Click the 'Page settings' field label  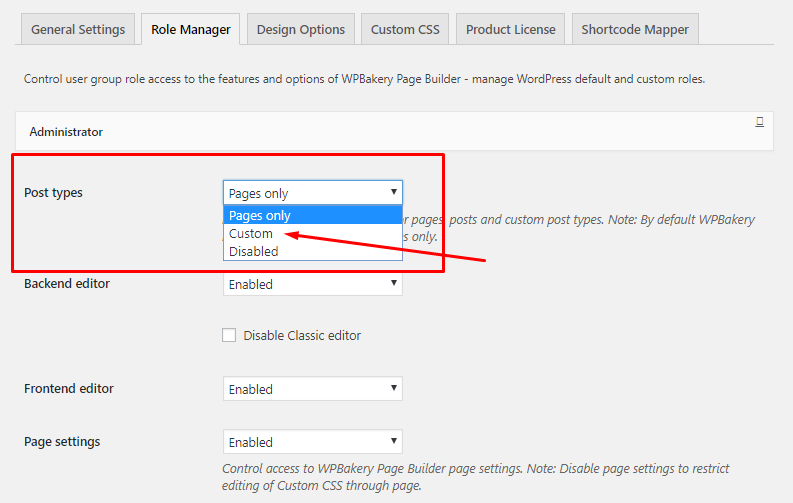pyautogui.click(x=62, y=441)
